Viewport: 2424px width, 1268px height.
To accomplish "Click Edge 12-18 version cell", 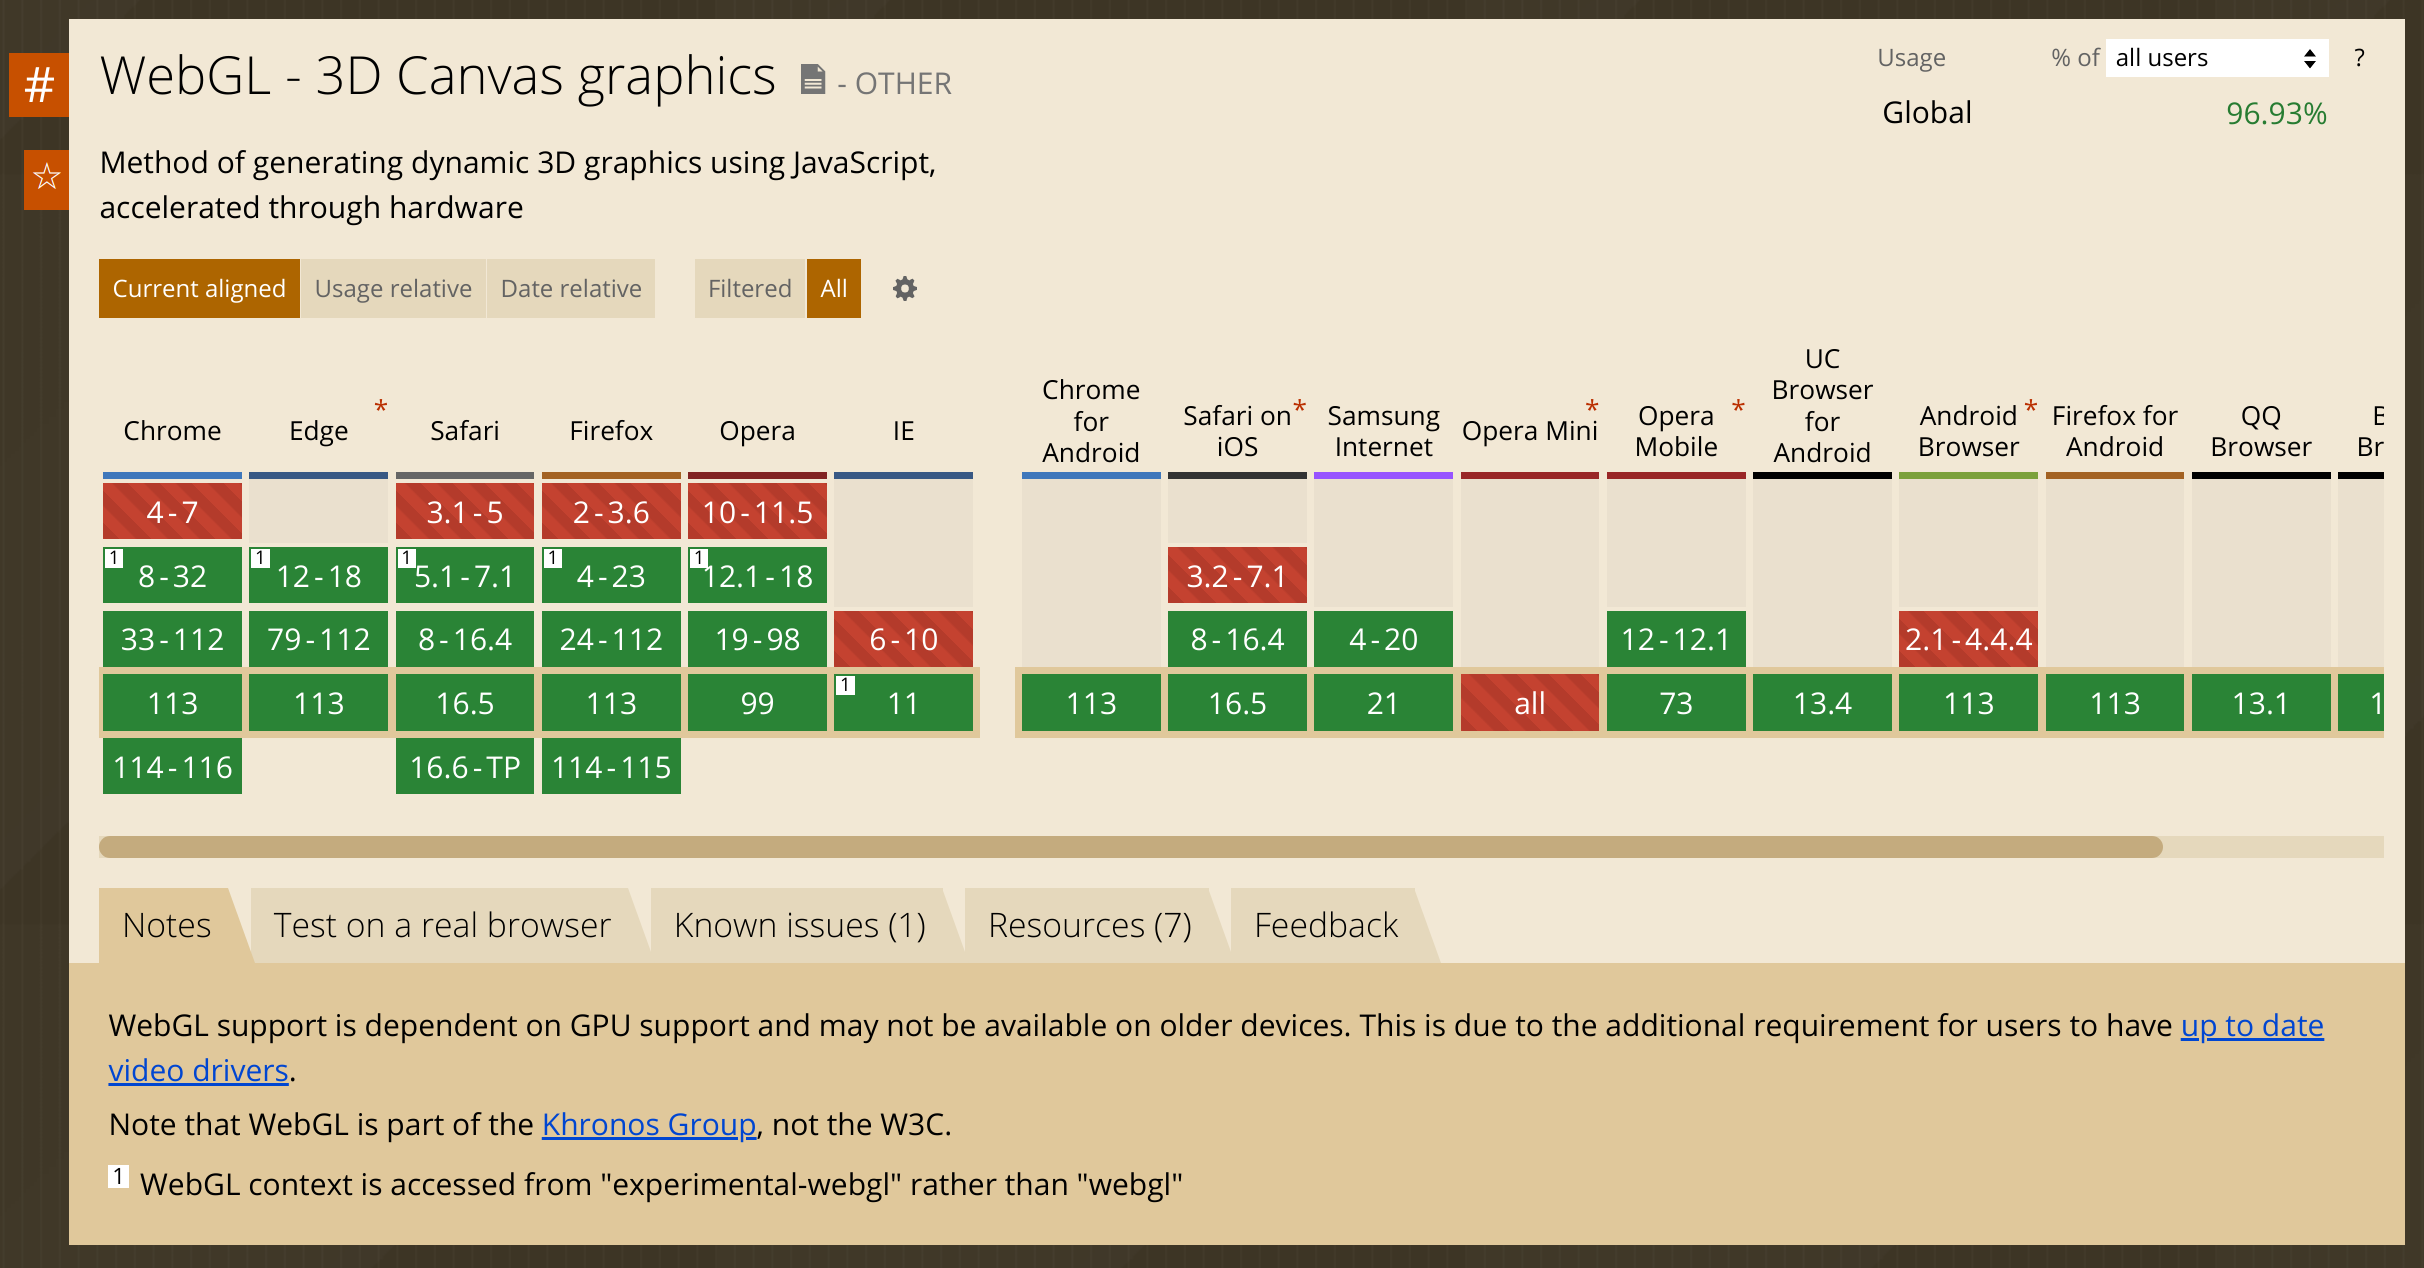I will point(318,576).
